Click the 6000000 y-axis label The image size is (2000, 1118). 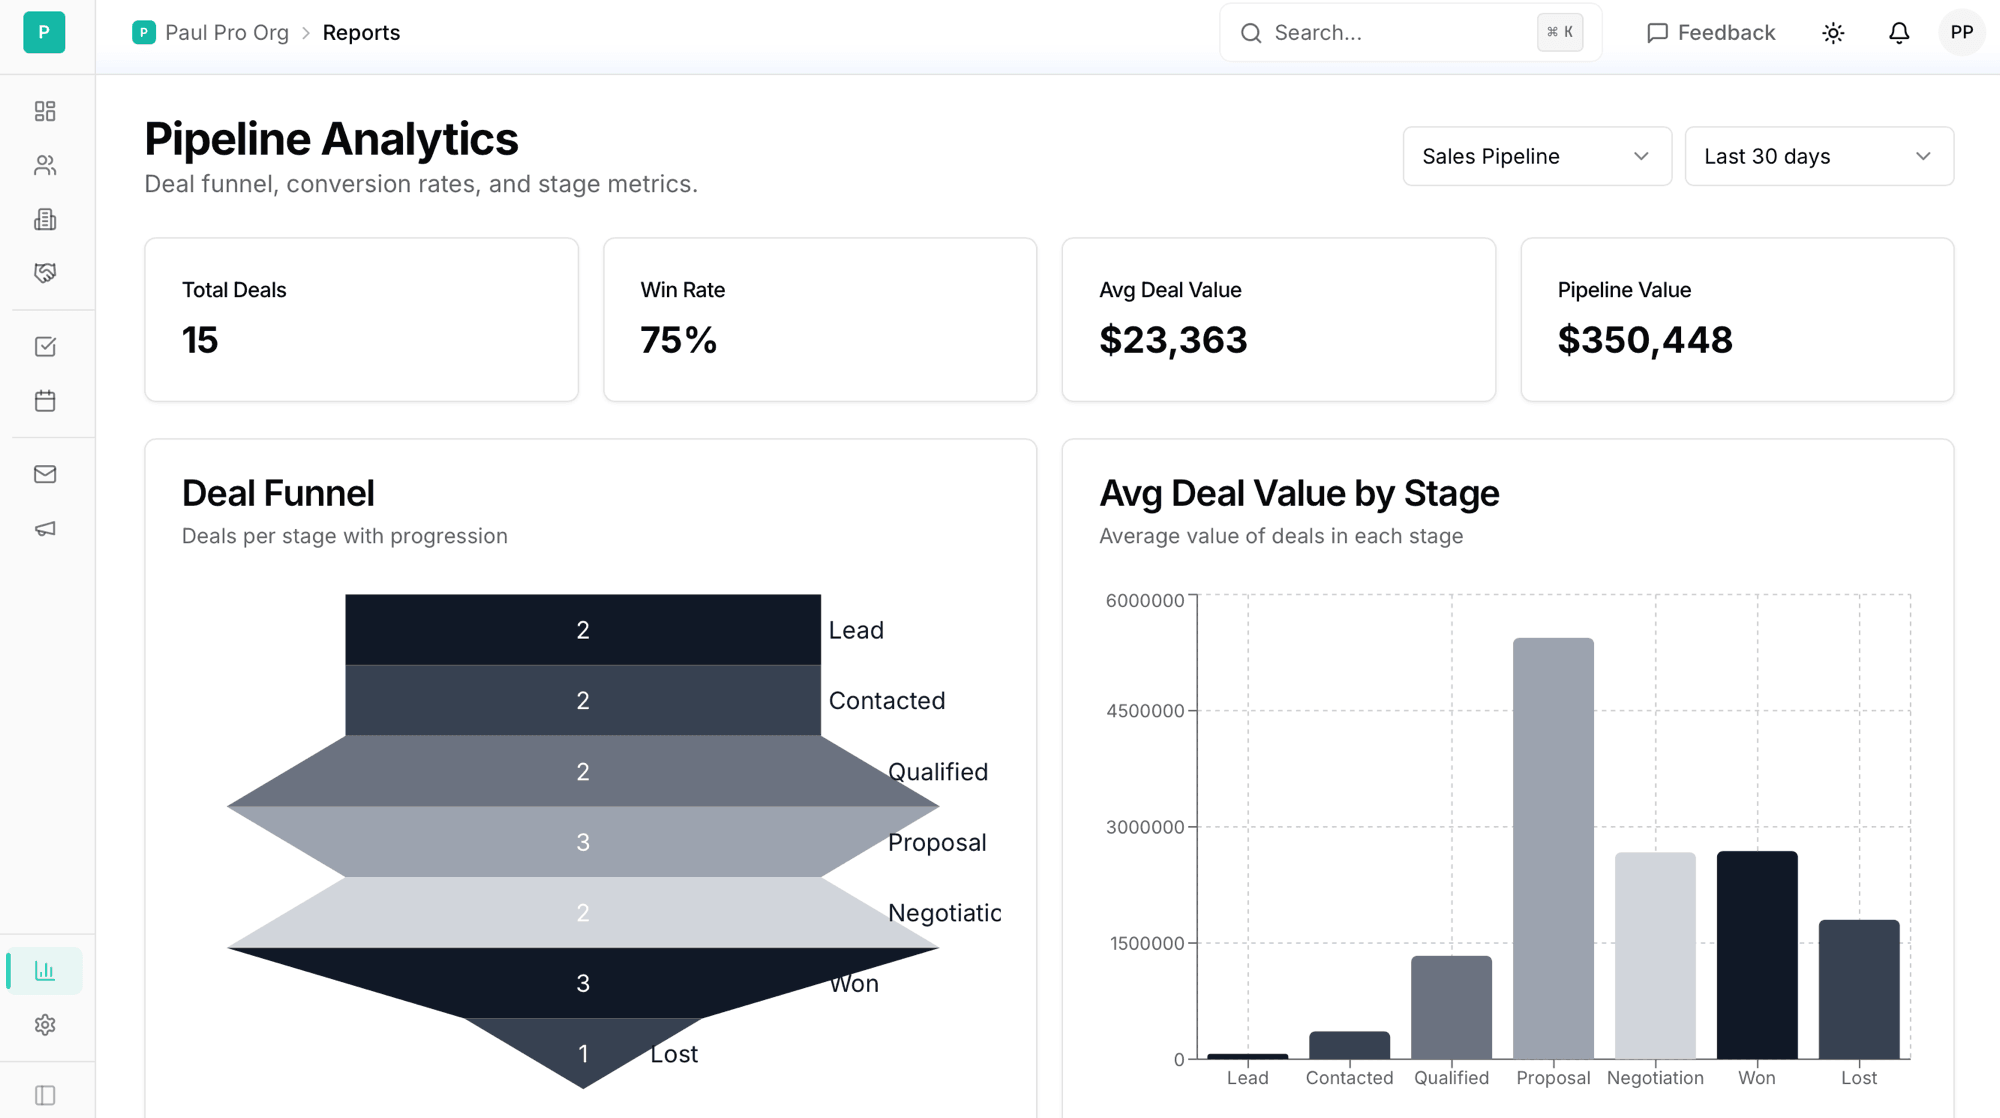coord(1145,600)
